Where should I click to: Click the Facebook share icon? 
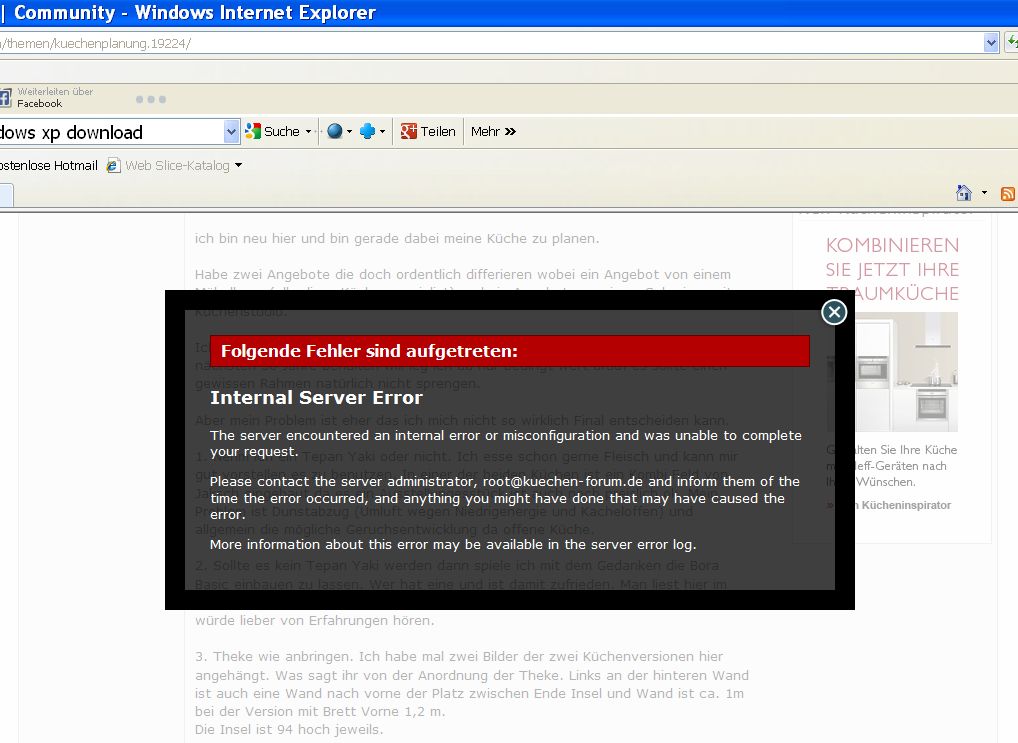[4, 98]
